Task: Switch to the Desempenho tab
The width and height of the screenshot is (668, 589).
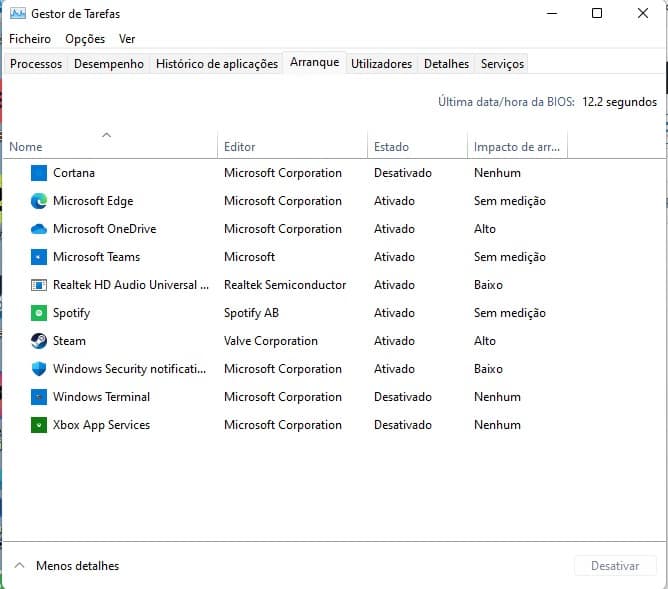Action: pos(109,64)
